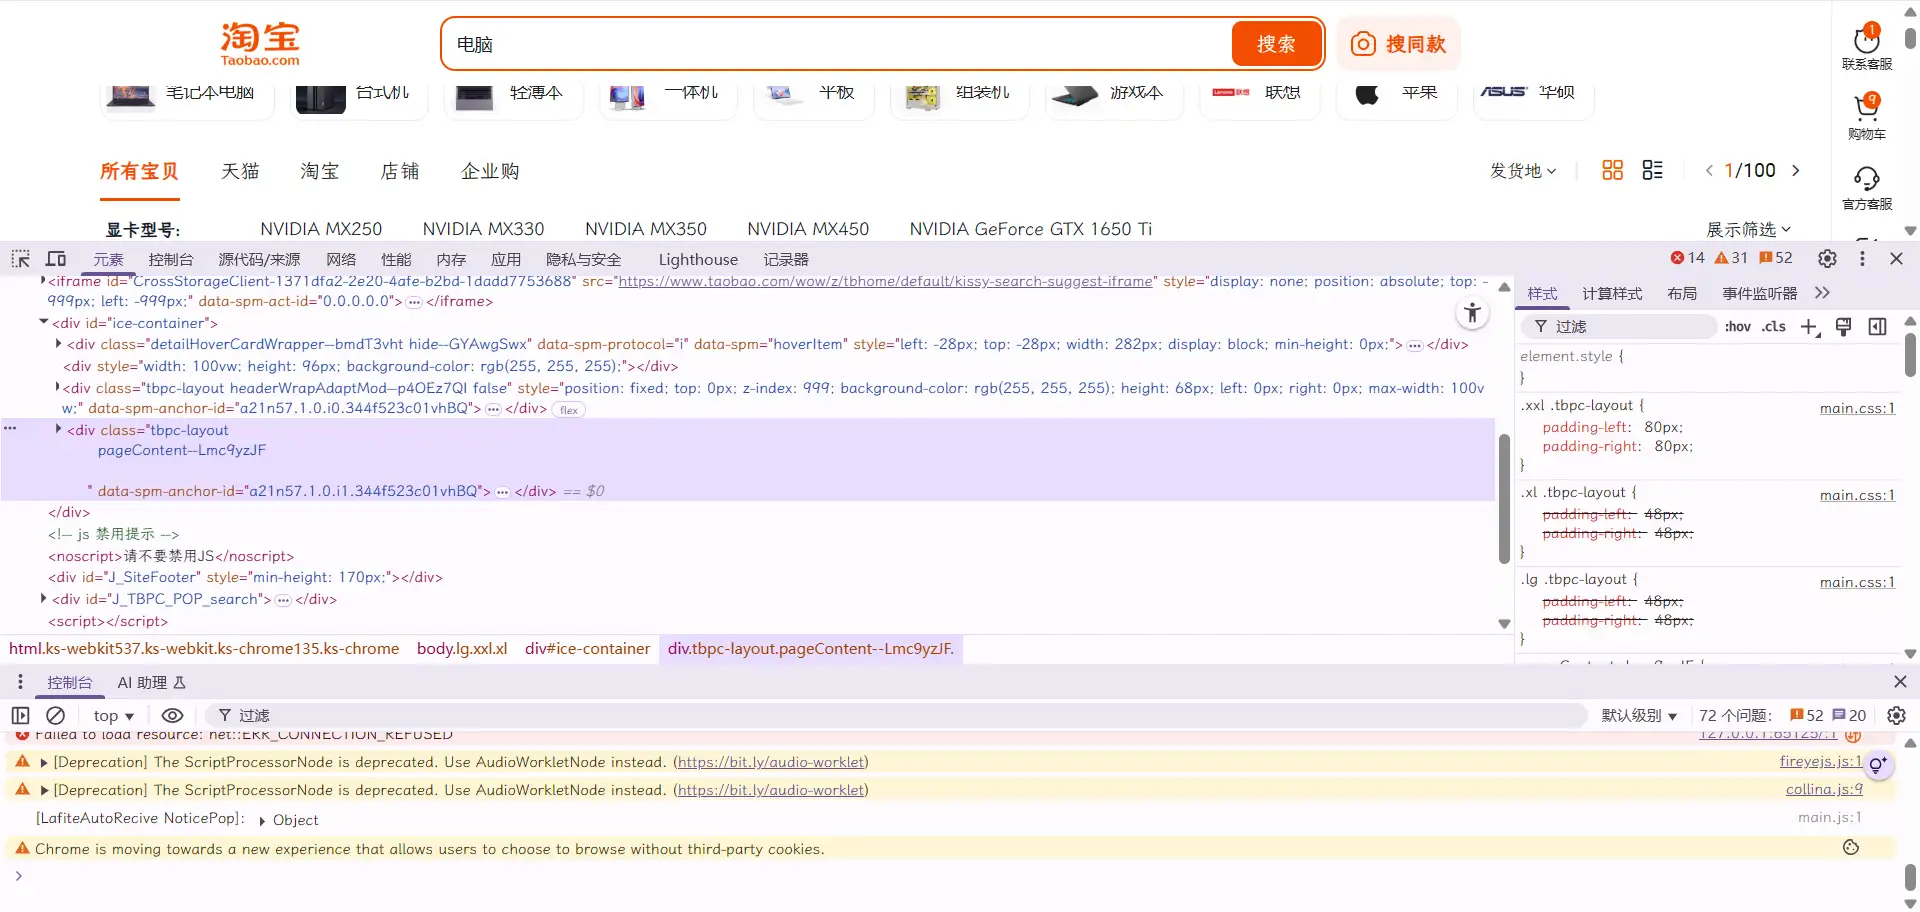Close the DevTools panel
1920x912 pixels.
(x=1896, y=258)
